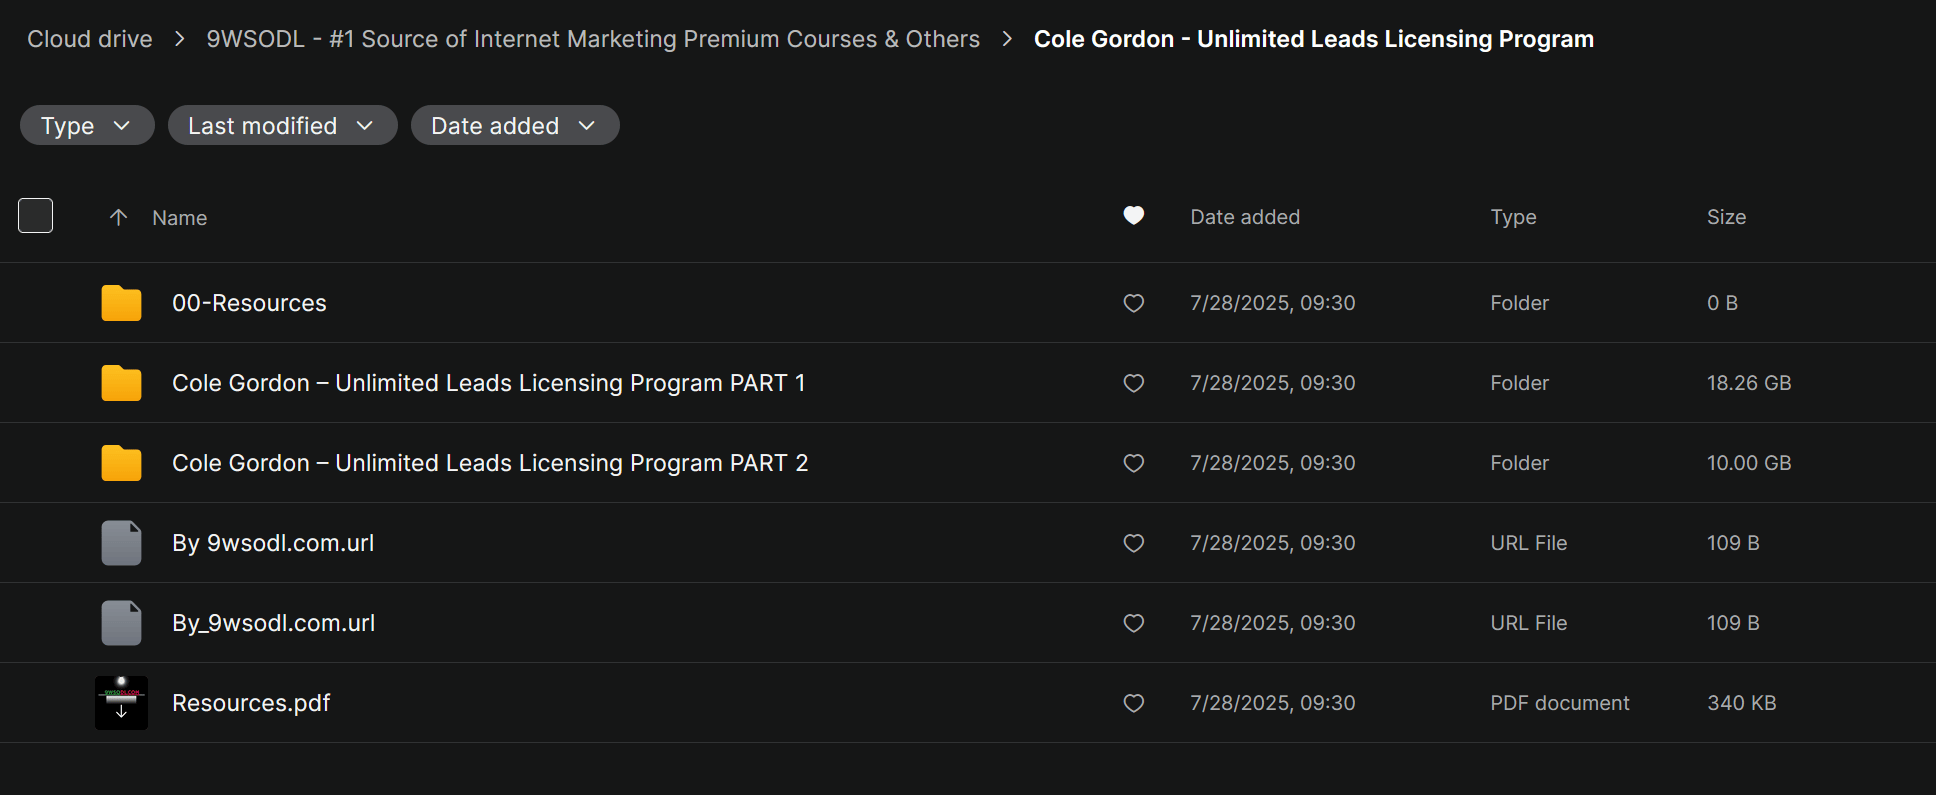The height and width of the screenshot is (795, 1936).
Task: Sort by the Size column header
Action: tap(1726, 217)
